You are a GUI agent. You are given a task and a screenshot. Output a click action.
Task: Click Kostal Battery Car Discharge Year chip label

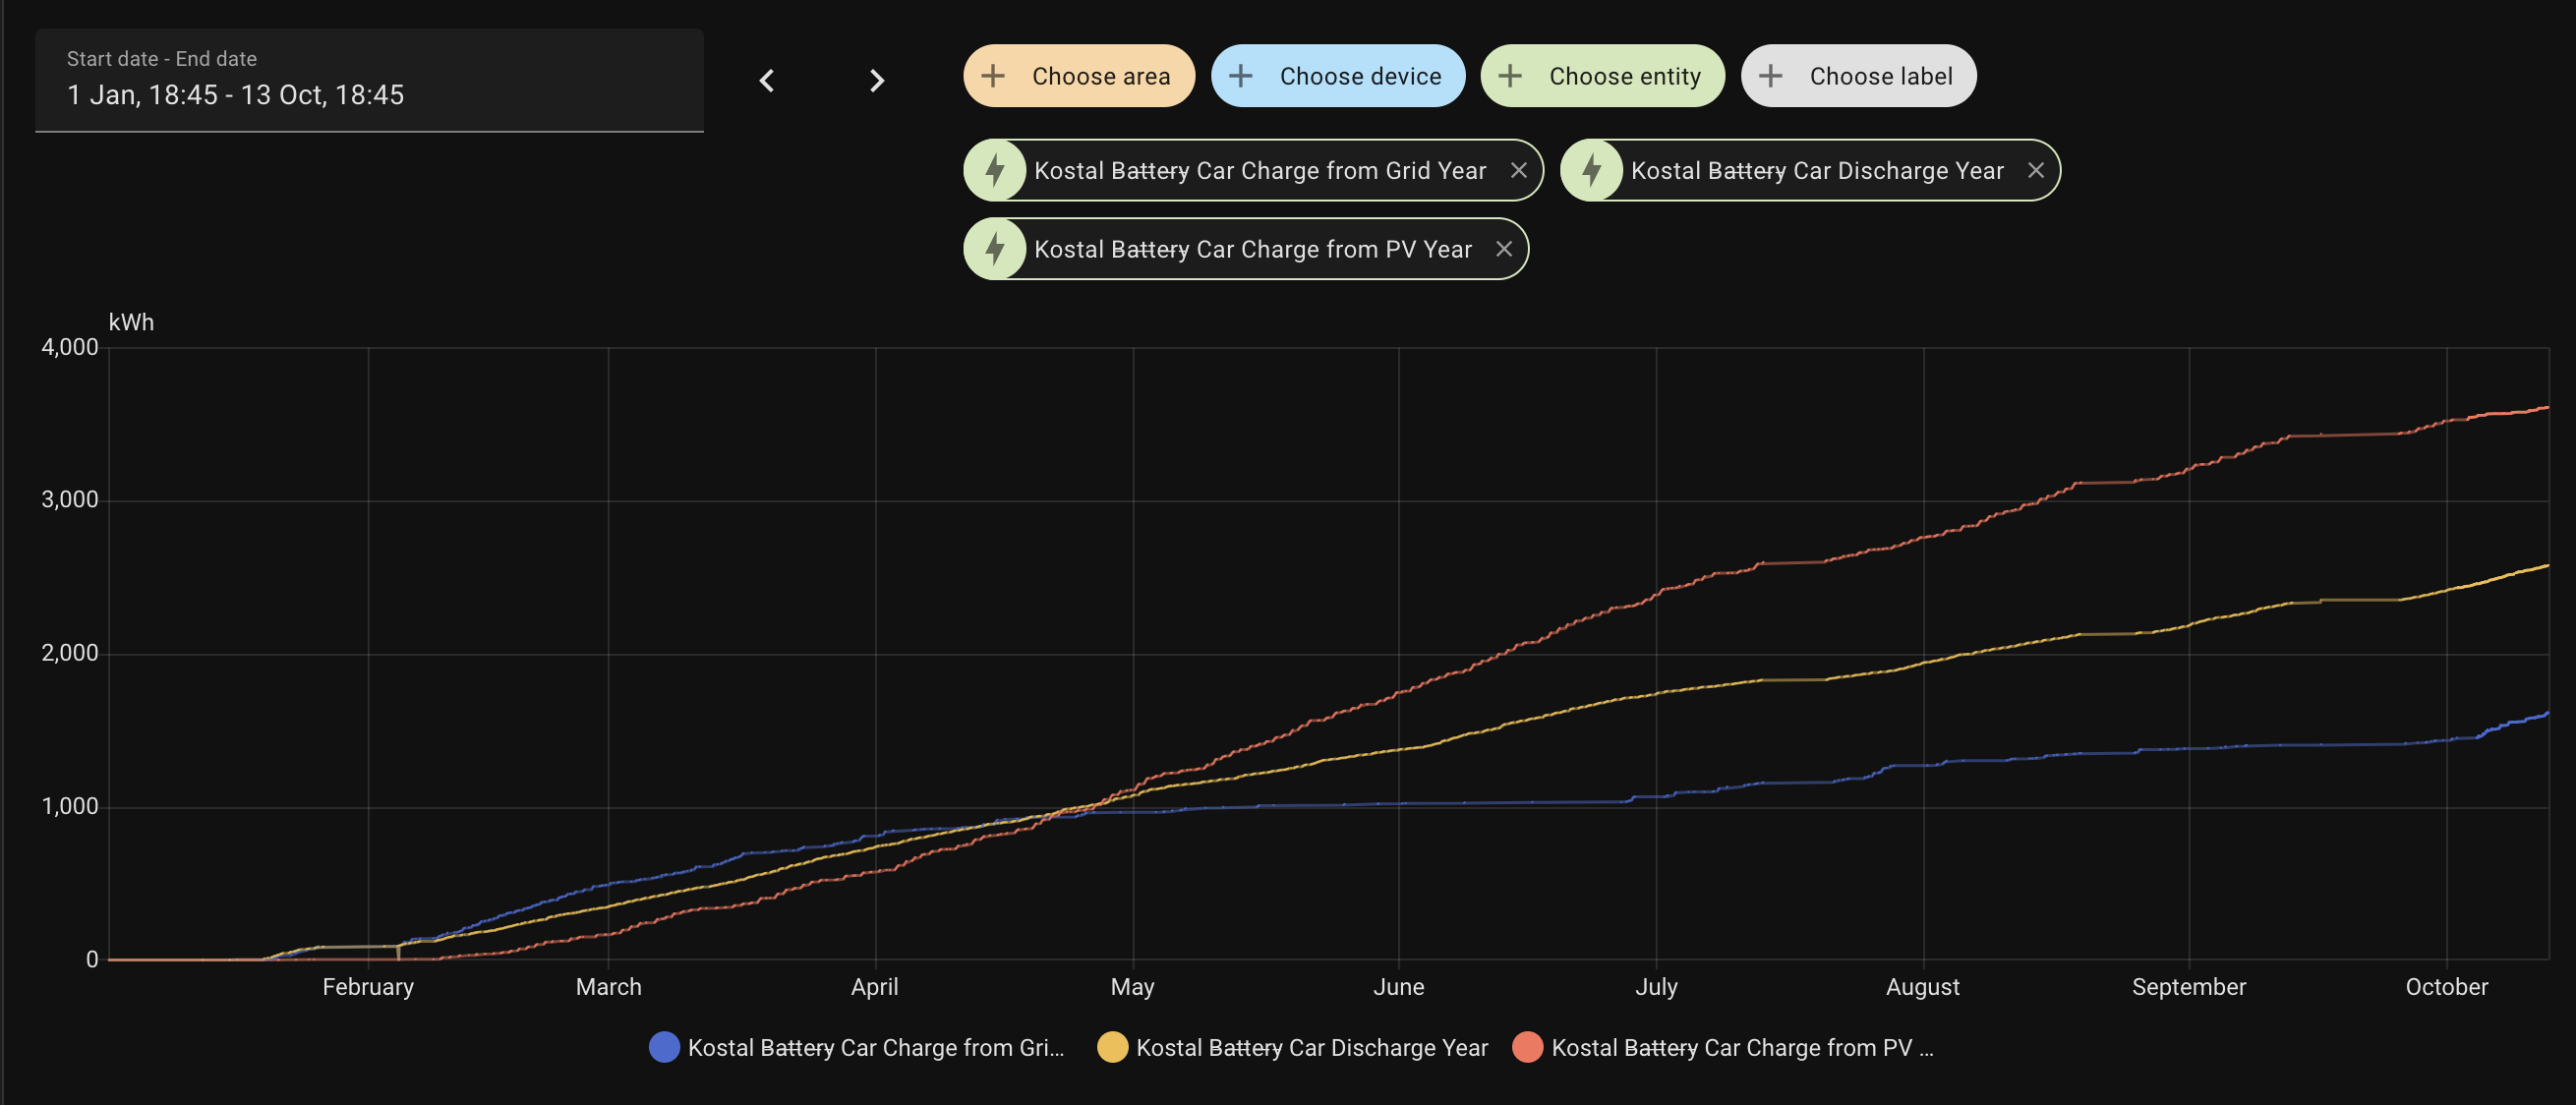[1816, 170]
